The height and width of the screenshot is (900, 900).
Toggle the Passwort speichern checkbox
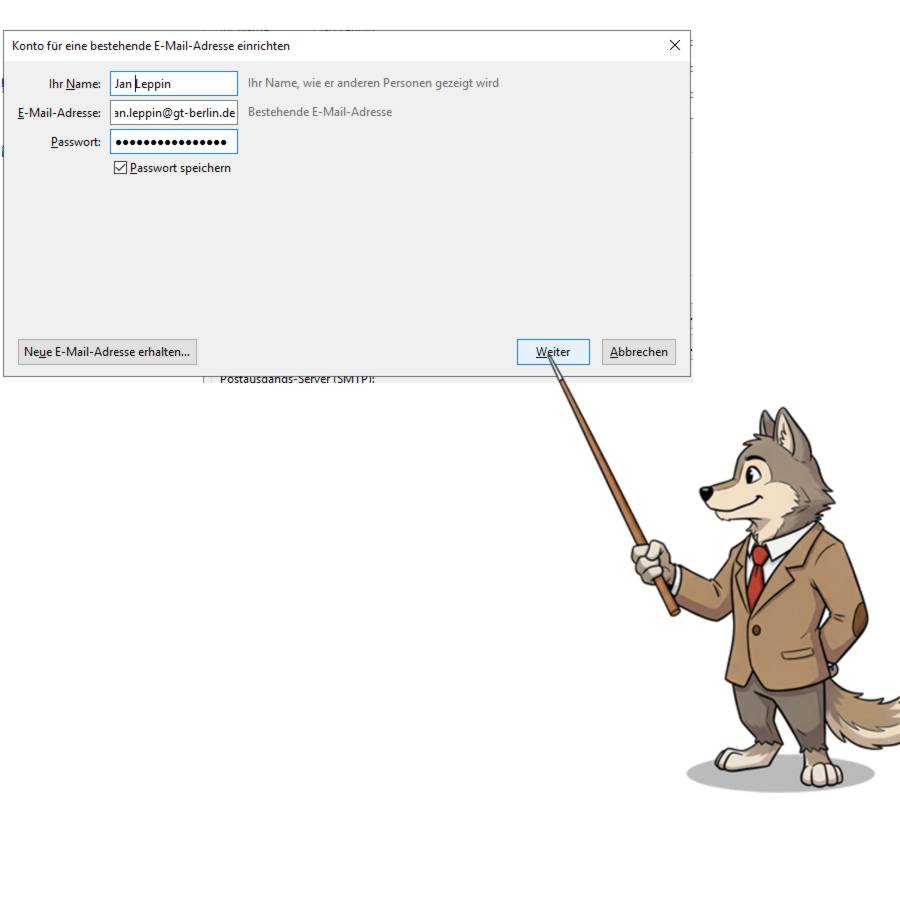[x=121, y=168]
